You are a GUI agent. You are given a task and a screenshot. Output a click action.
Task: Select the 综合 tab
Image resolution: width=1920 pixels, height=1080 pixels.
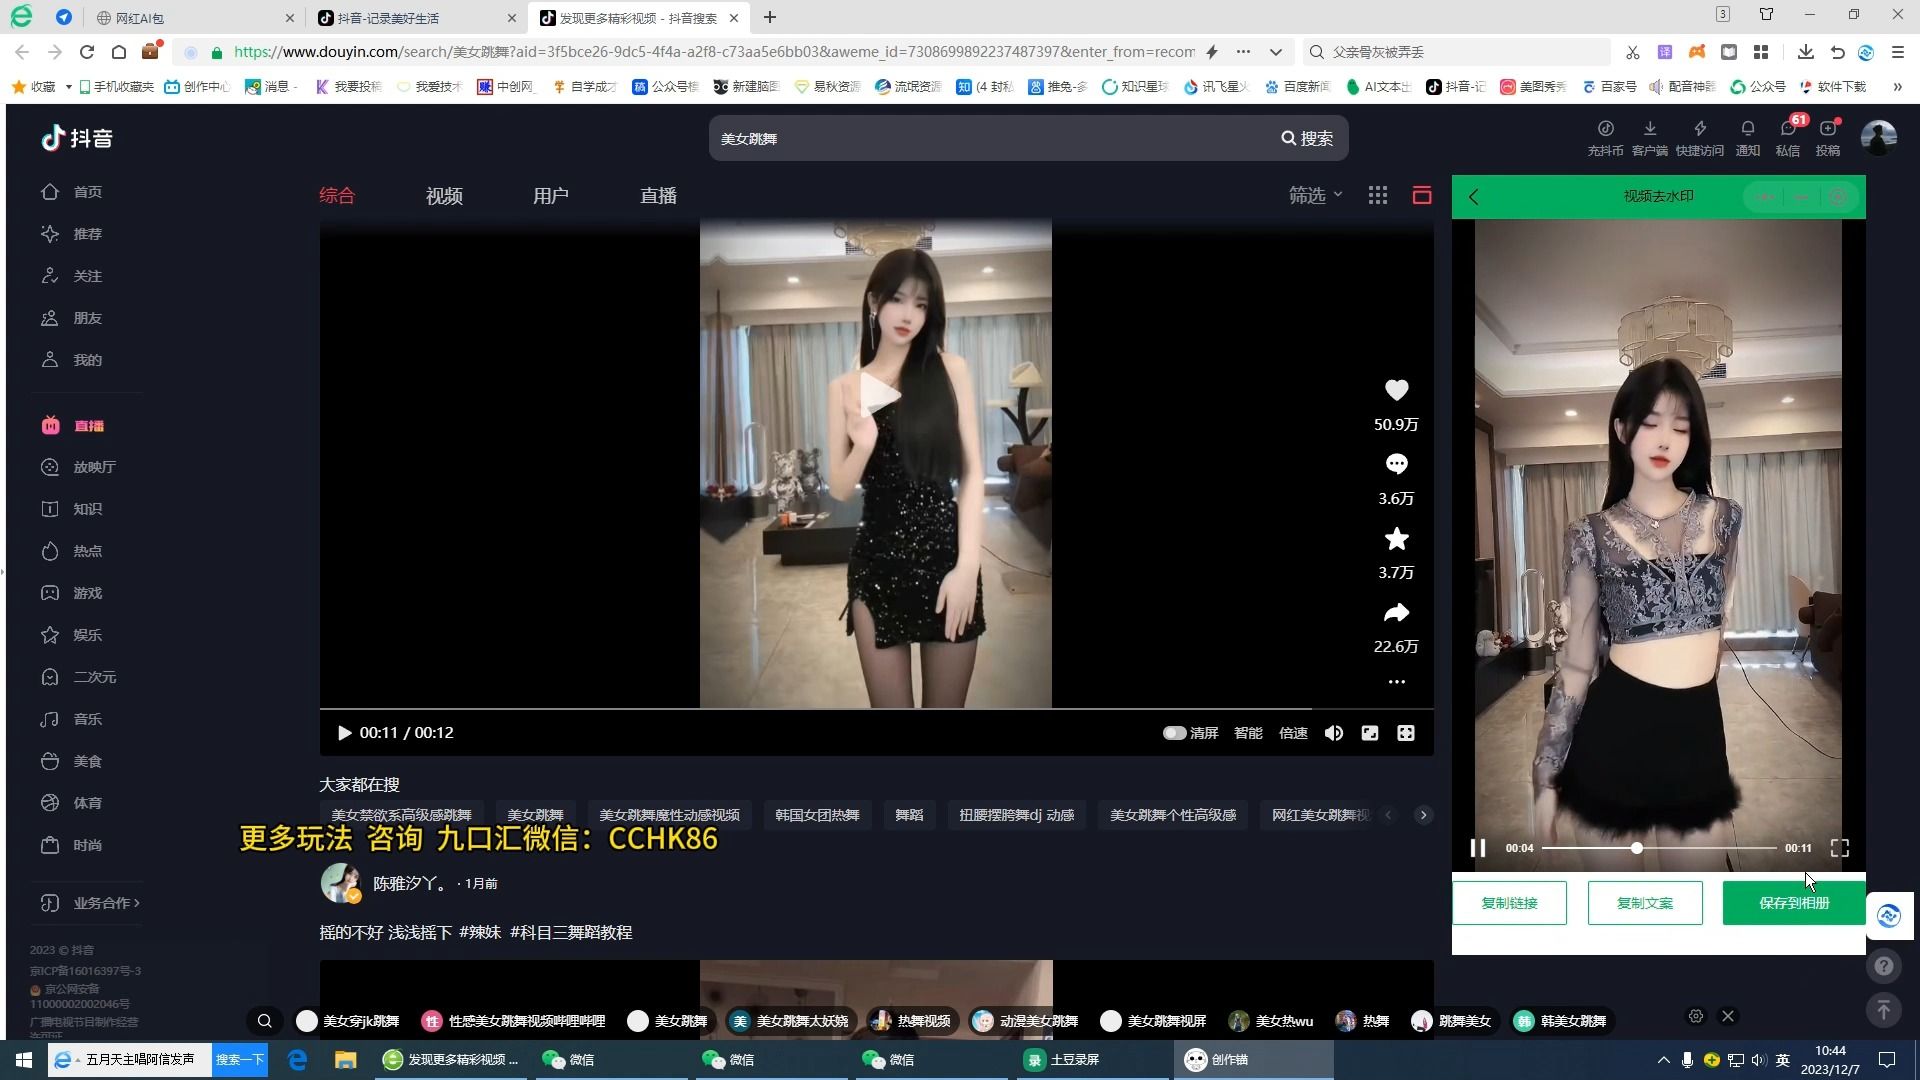click(x=337, y=195)
